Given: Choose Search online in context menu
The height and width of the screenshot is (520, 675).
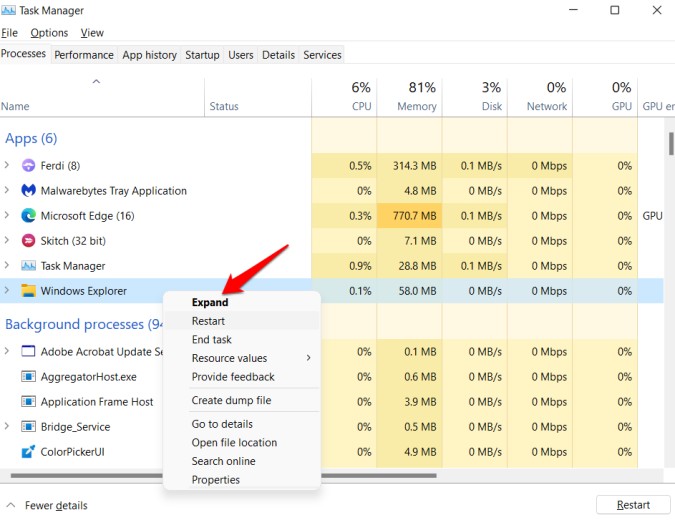Looking at the screenshot, I should click(x=242, y=461).
